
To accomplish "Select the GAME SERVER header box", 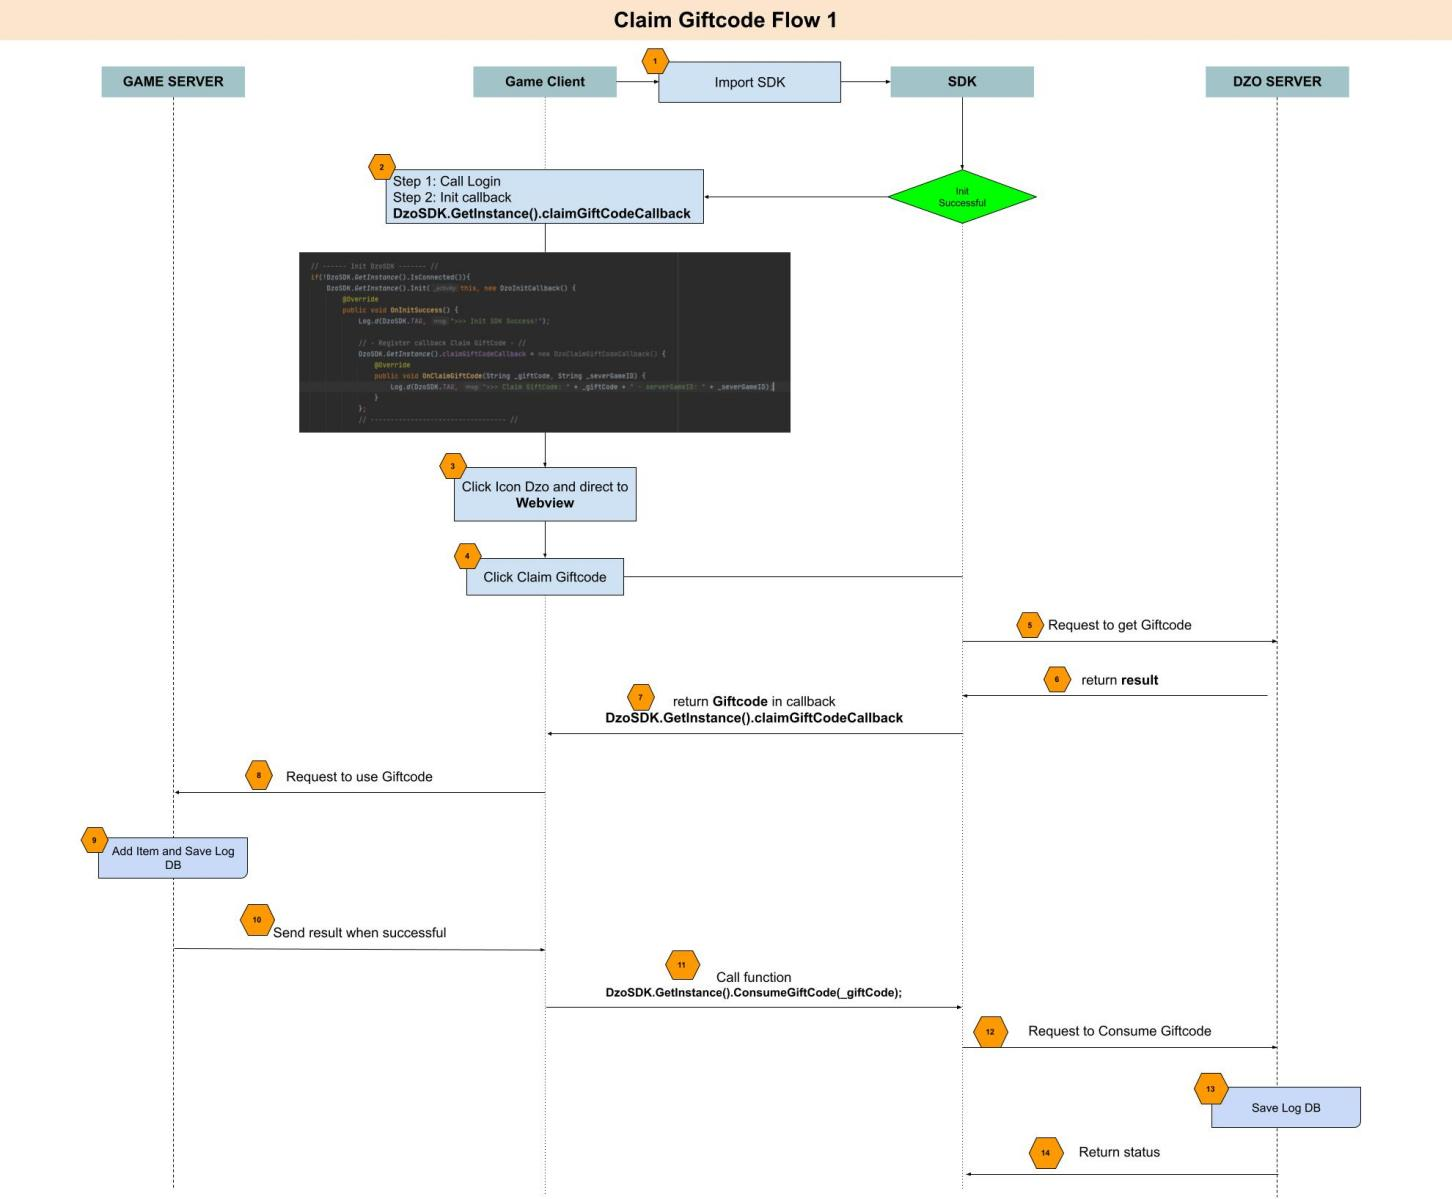I will click(x=173, y=81).
